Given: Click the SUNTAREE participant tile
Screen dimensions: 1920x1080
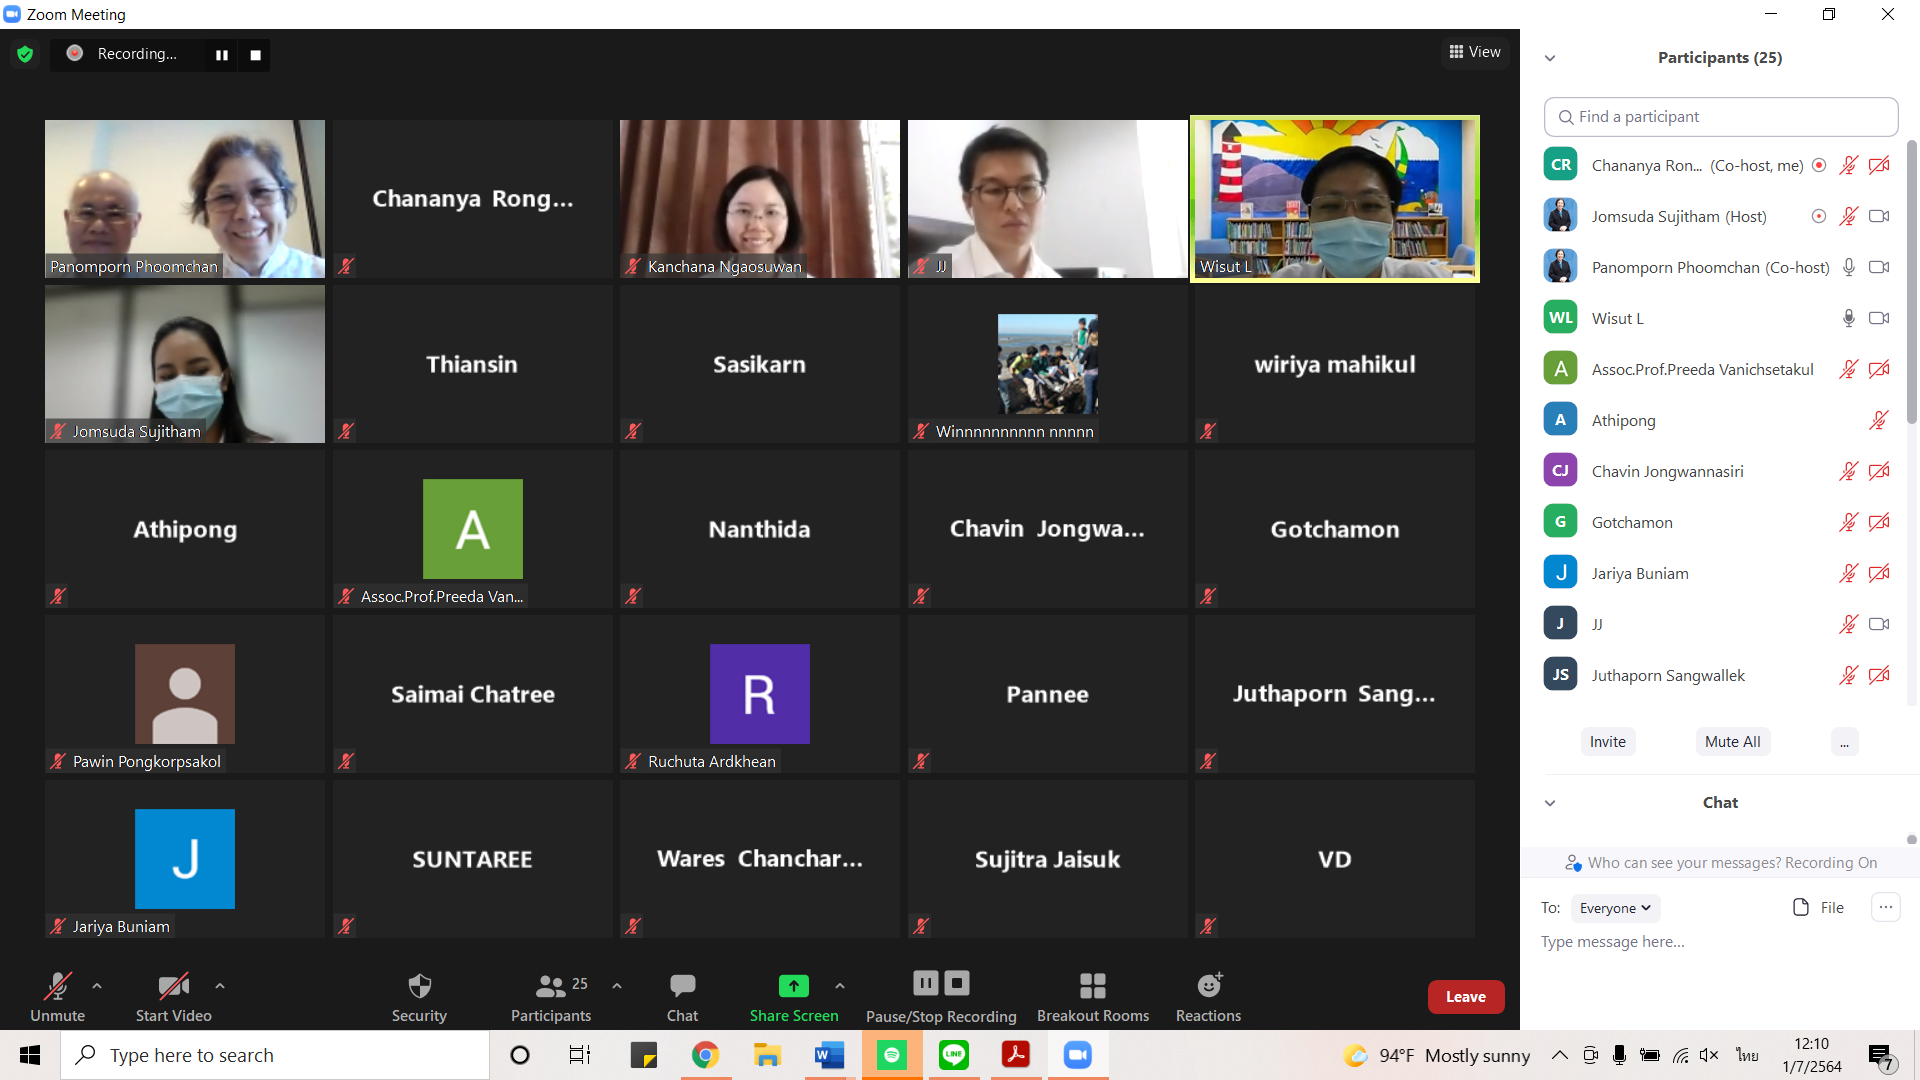Looking at the screenshot, I should (x=472, y=859).
